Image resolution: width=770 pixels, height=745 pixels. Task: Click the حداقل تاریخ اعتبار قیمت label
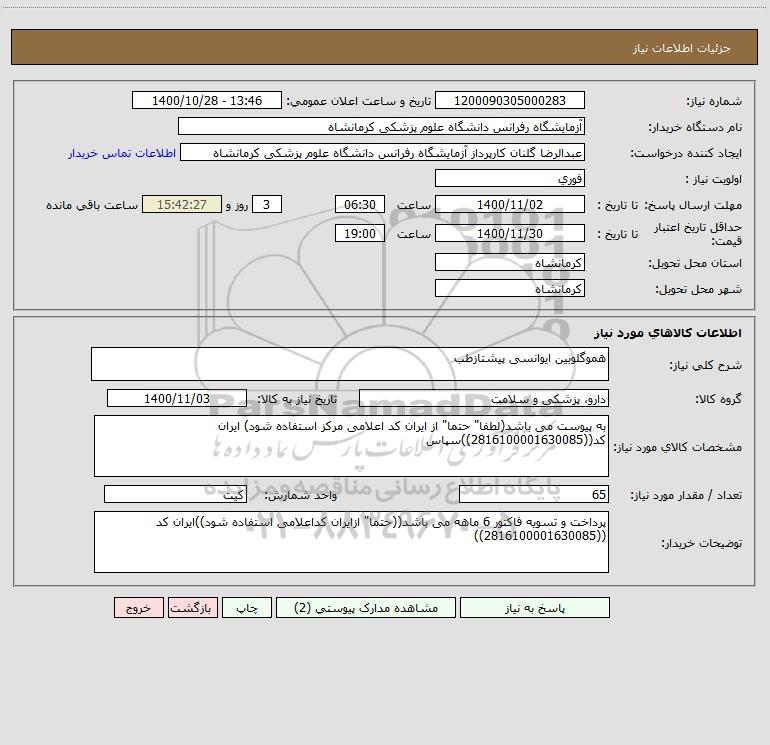pos(698,234)
